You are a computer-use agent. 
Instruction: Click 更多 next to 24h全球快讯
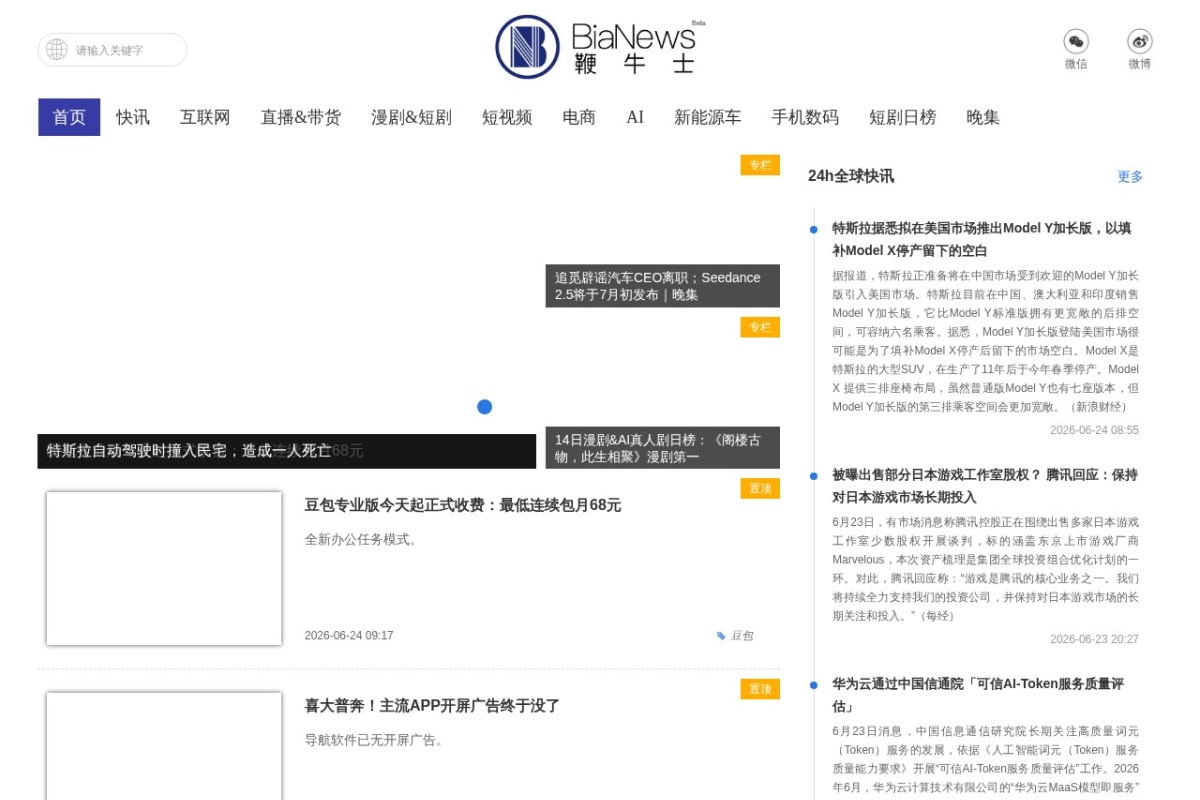tap(1130, 176)
